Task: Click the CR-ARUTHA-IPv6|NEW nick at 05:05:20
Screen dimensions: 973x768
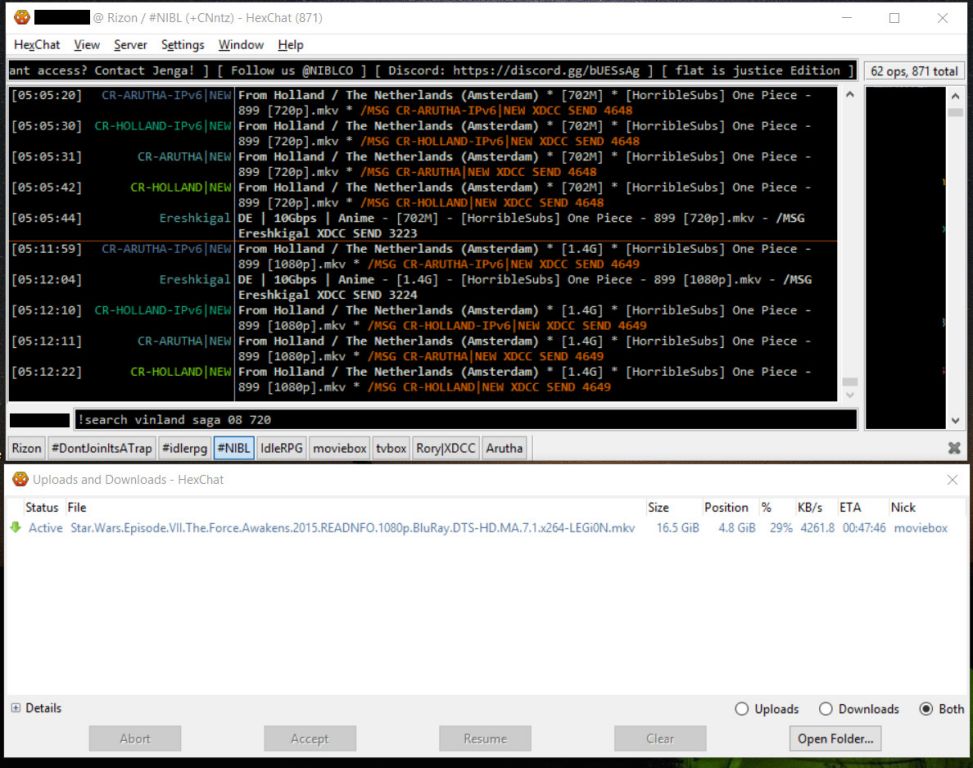Action: pyautogui.click(x=166, y=95)
